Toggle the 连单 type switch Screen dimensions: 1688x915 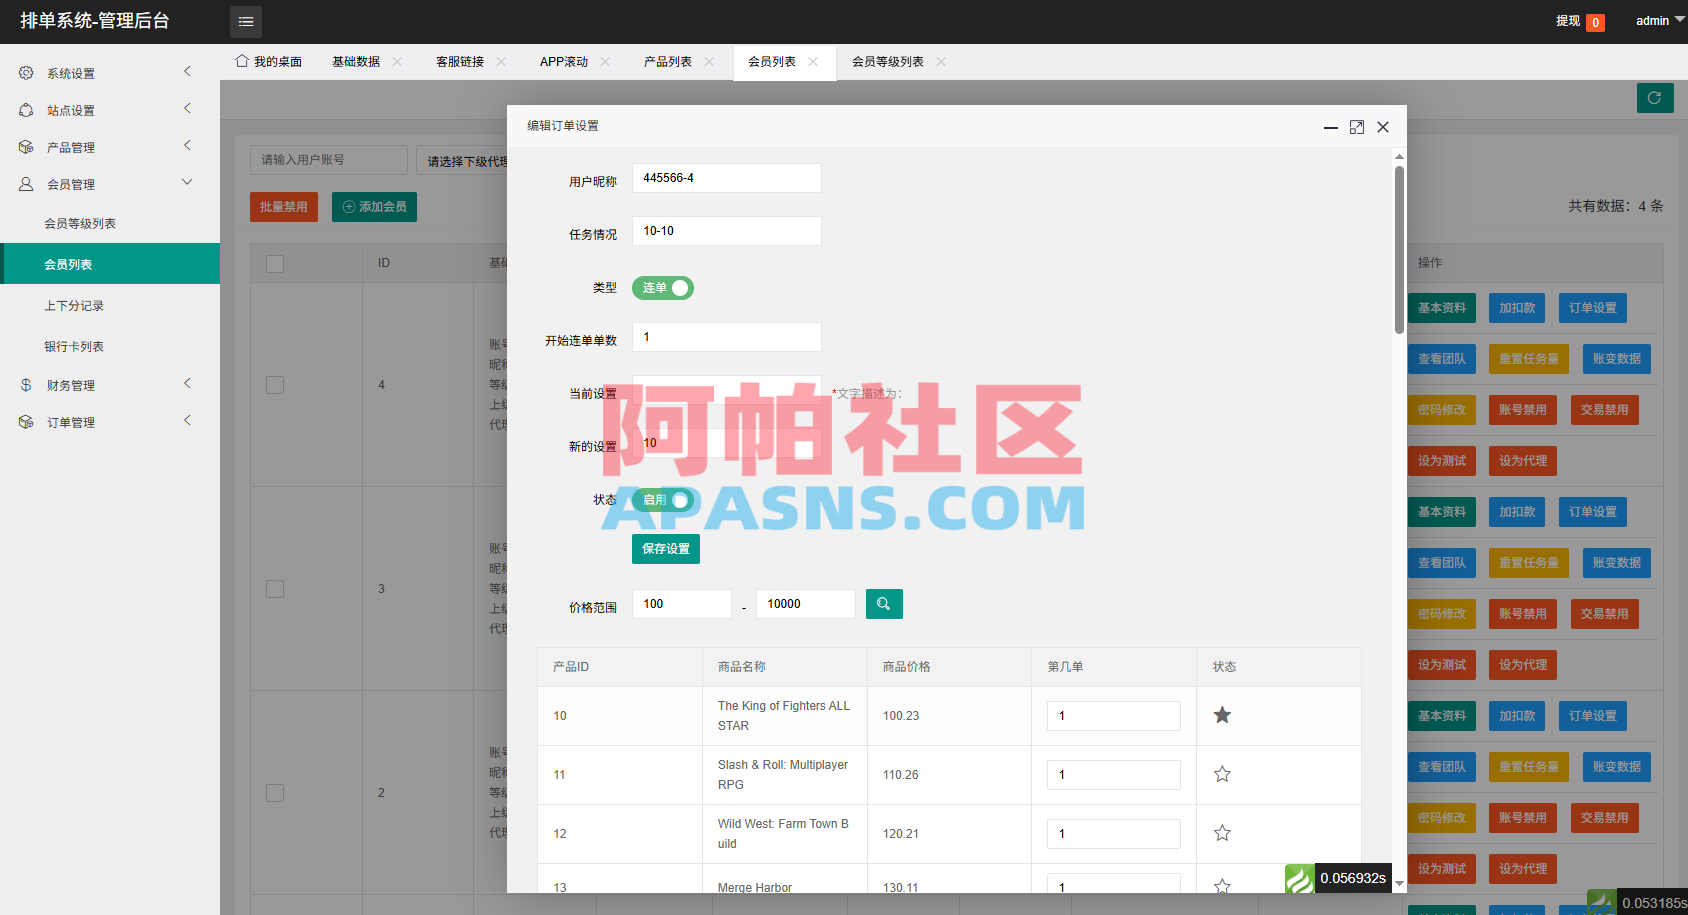click(663, 288)
